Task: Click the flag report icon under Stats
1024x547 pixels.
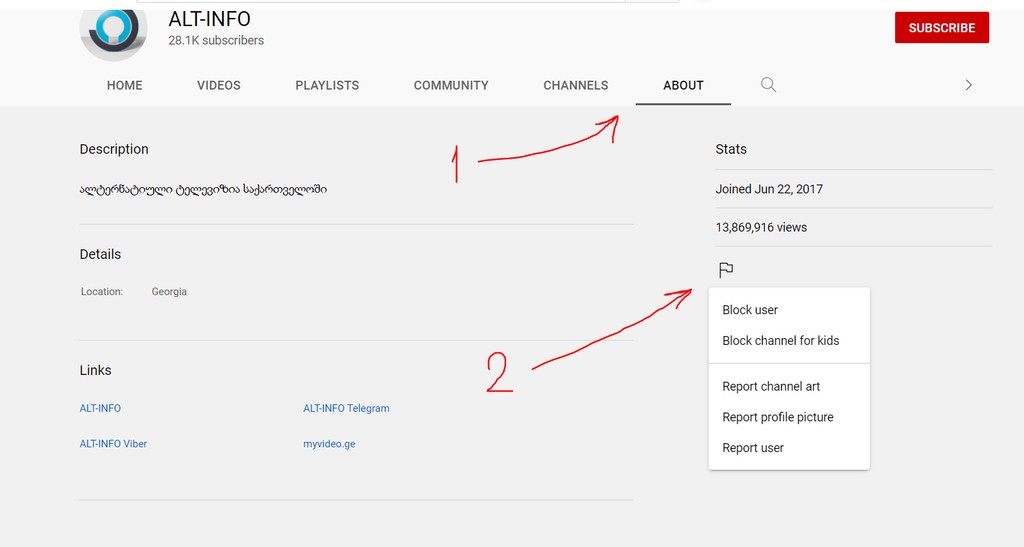Action: point(726,270)
